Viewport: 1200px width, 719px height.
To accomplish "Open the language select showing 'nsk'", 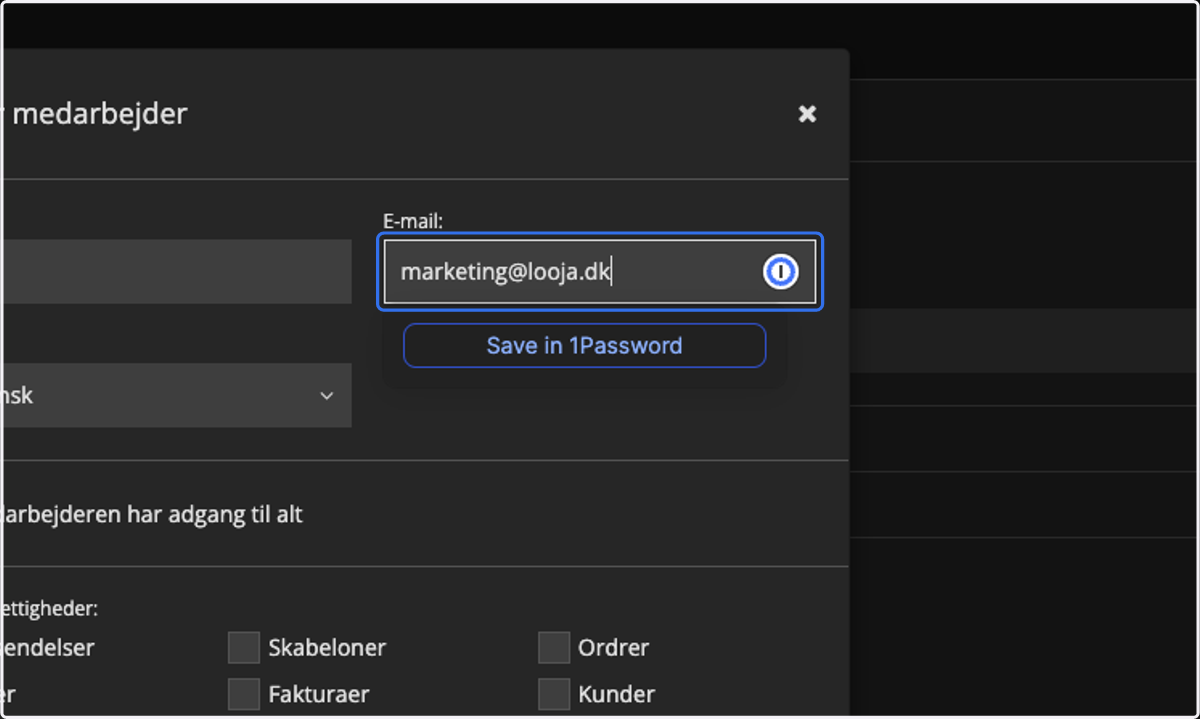I will click(175, 395).
